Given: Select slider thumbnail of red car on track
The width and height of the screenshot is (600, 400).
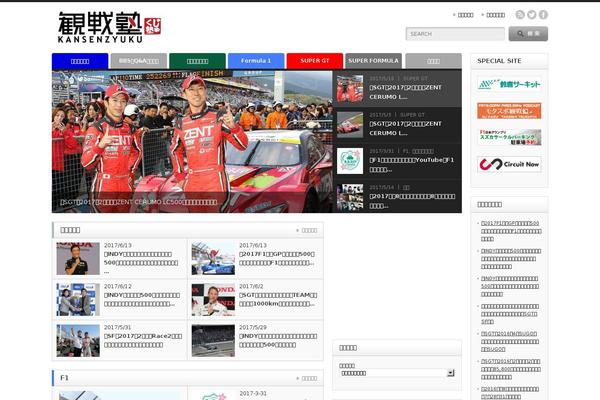Looking at the screenshot, I should pos(350,125).
